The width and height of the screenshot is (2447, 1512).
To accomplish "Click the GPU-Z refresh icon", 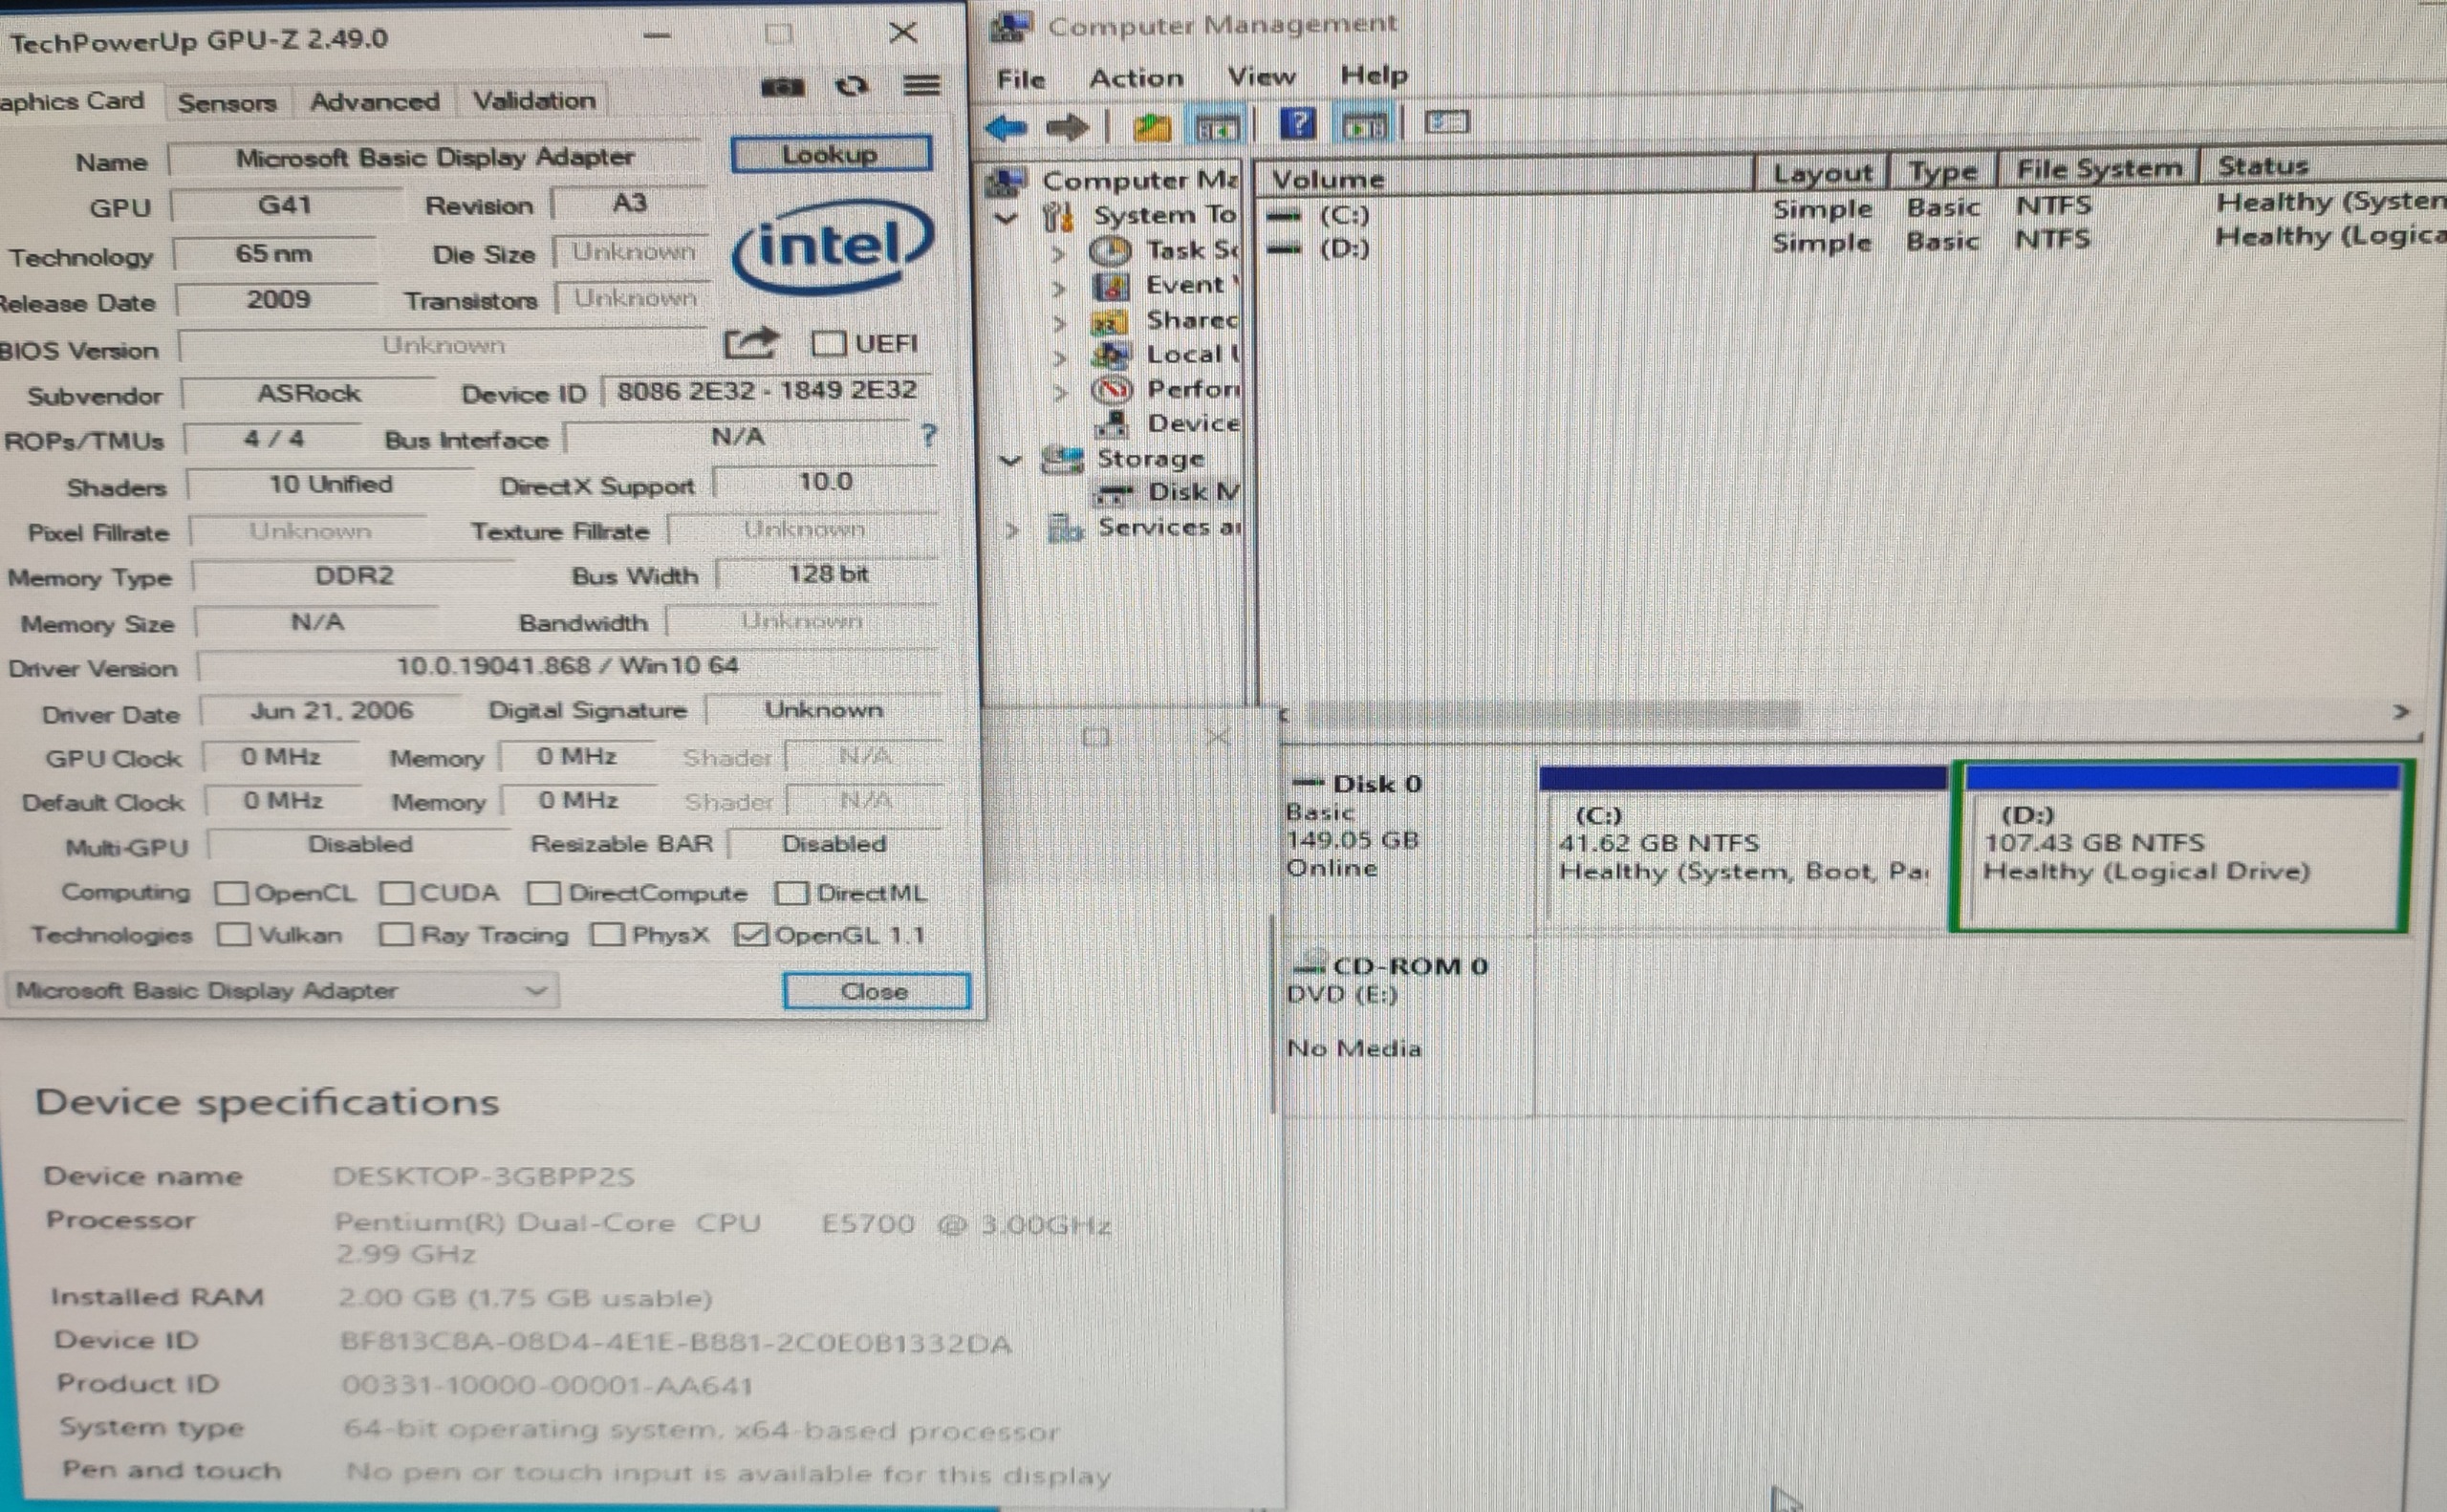I will tap(851, 87).
